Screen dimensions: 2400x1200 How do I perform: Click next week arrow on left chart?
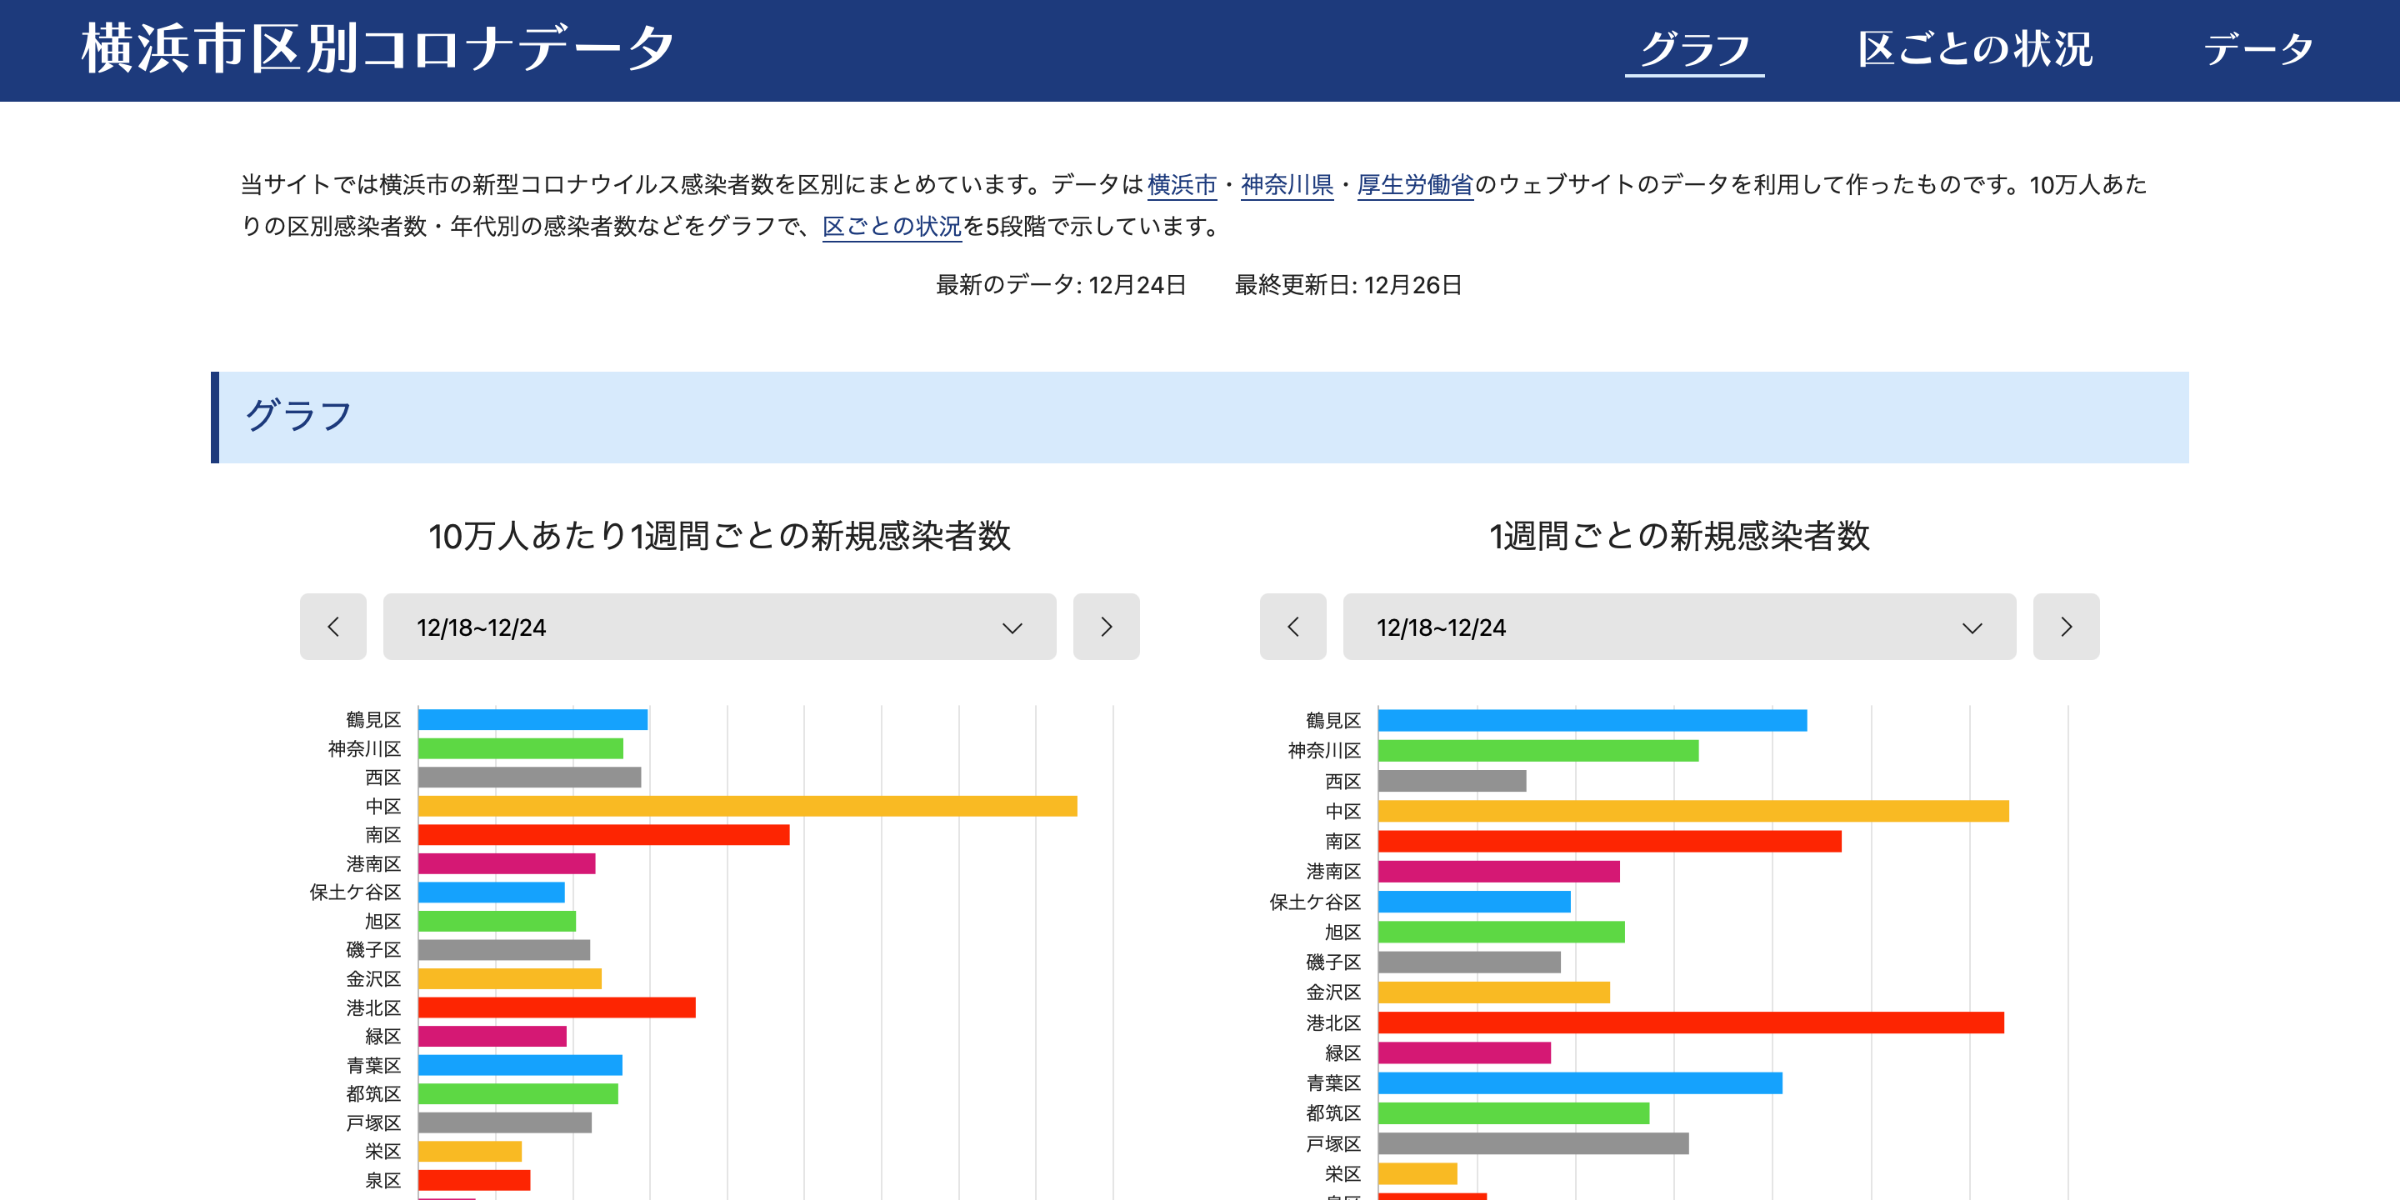point(1106,627)
